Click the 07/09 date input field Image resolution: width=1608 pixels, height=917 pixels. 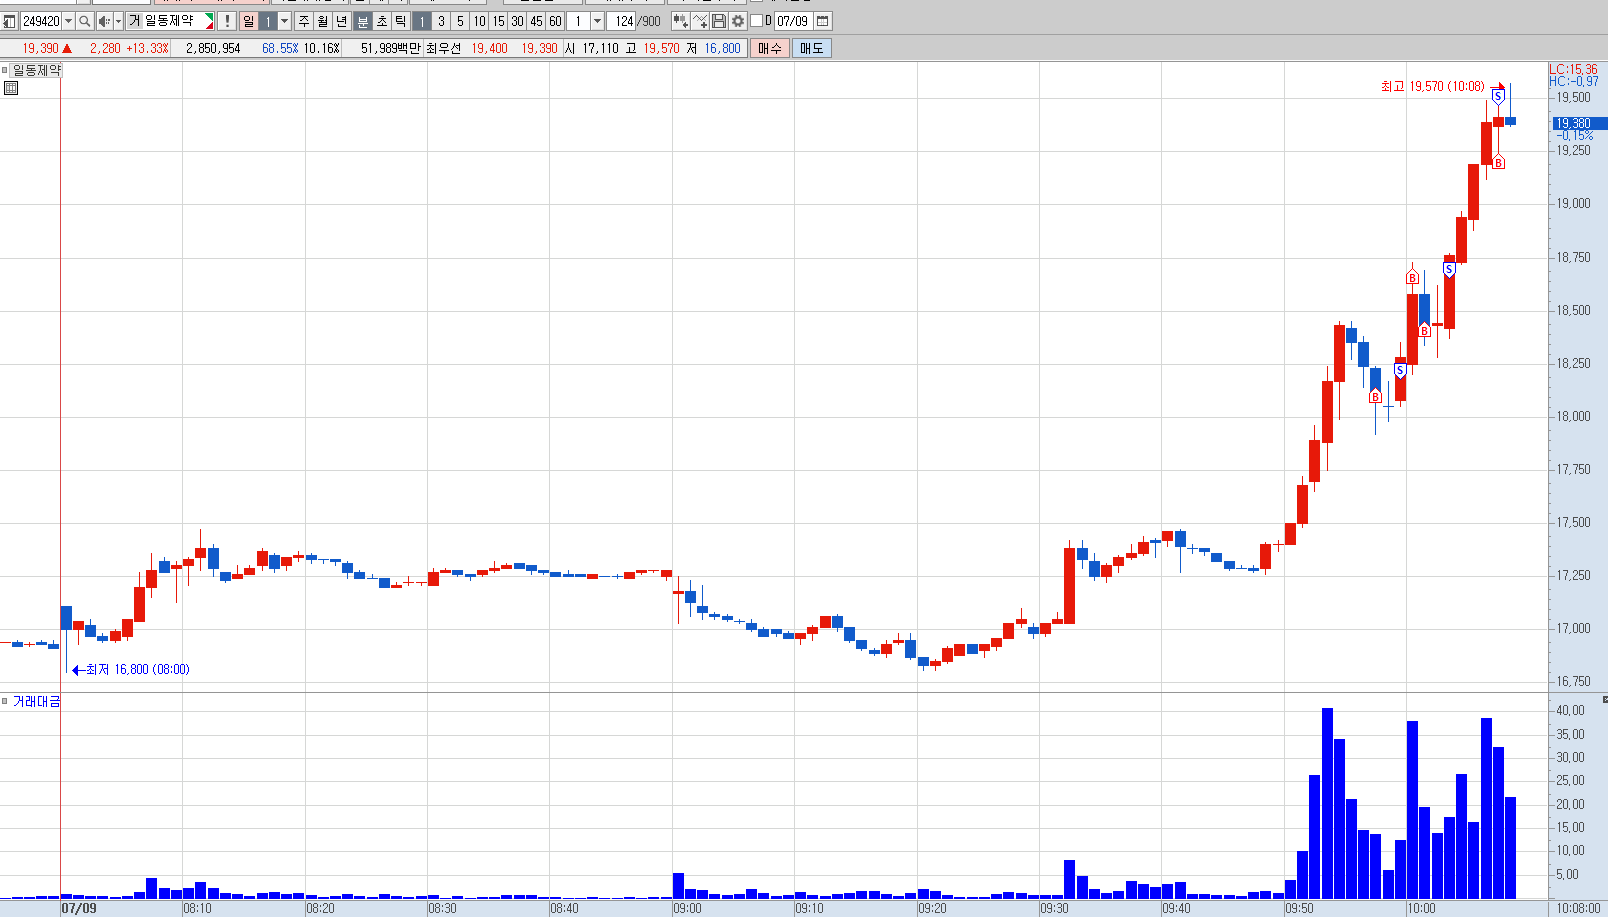(x=793, y=21)
